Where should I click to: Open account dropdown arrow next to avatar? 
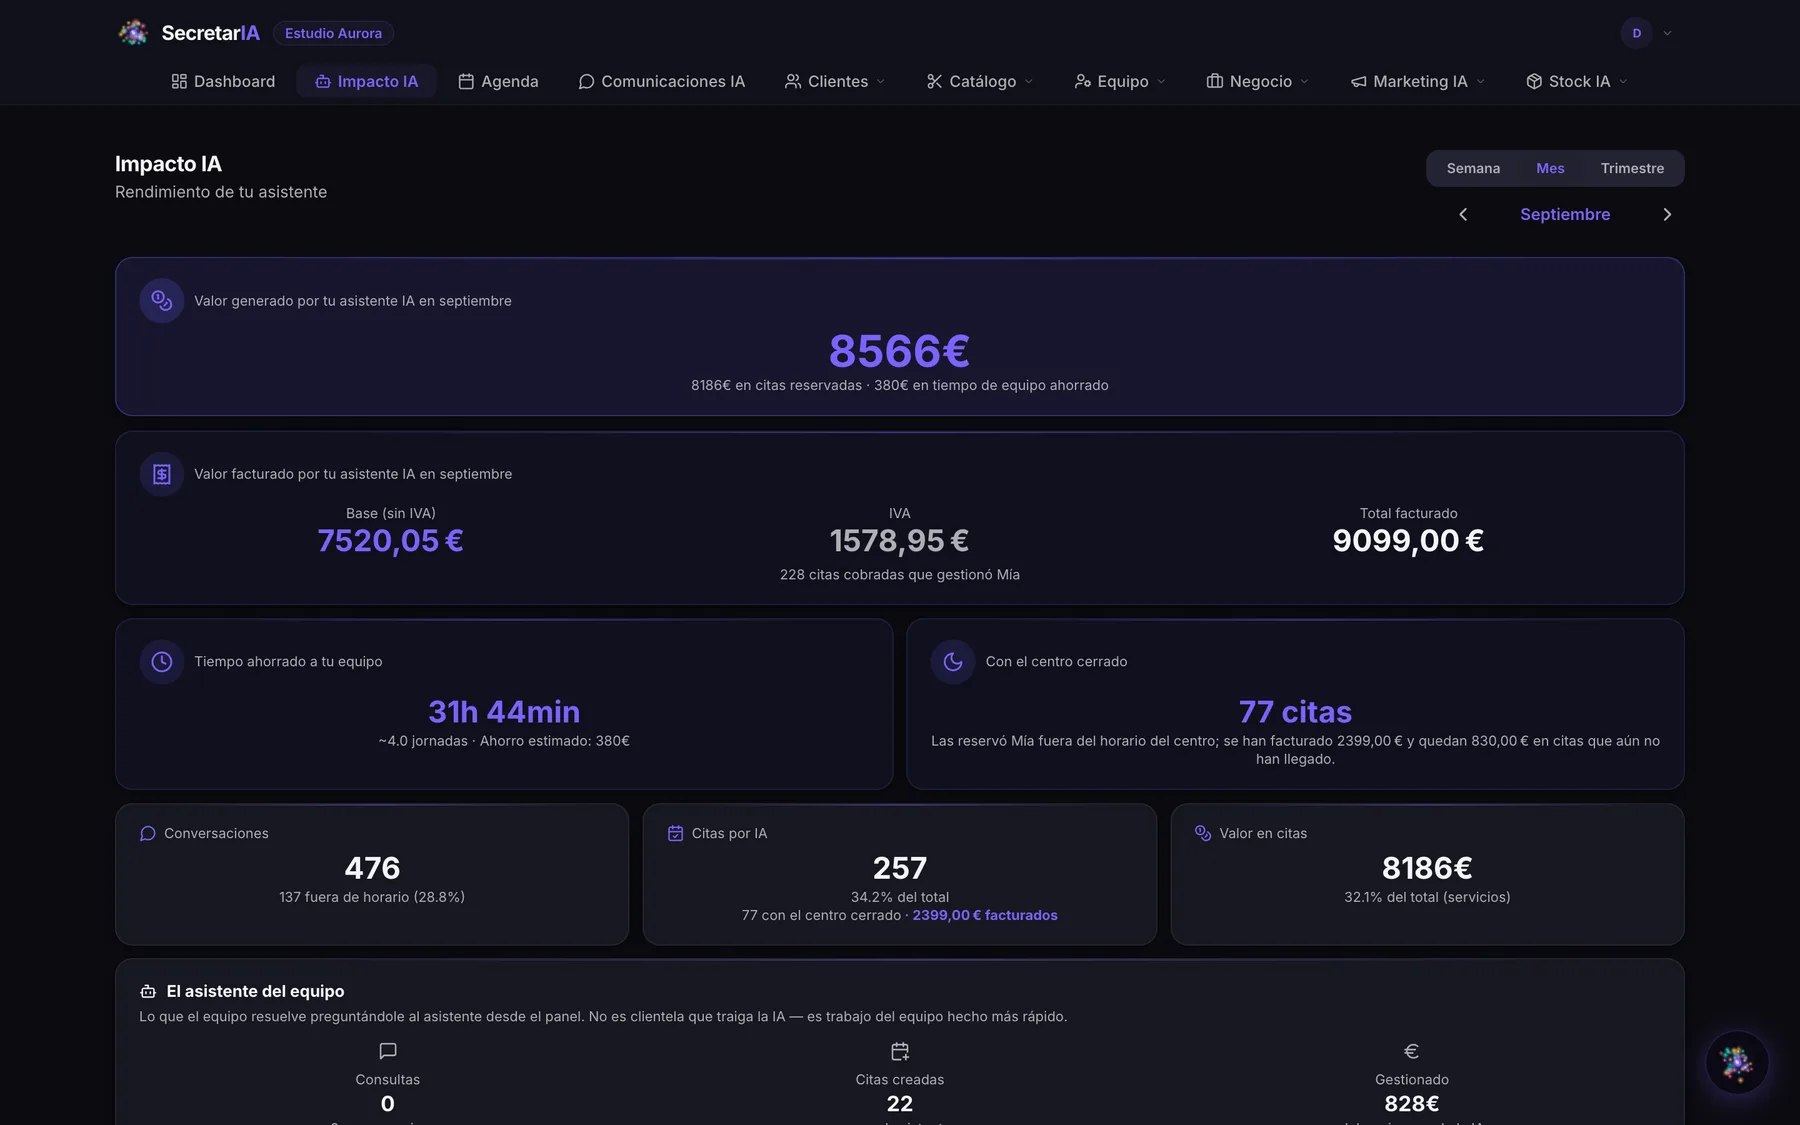(1667, 33)
